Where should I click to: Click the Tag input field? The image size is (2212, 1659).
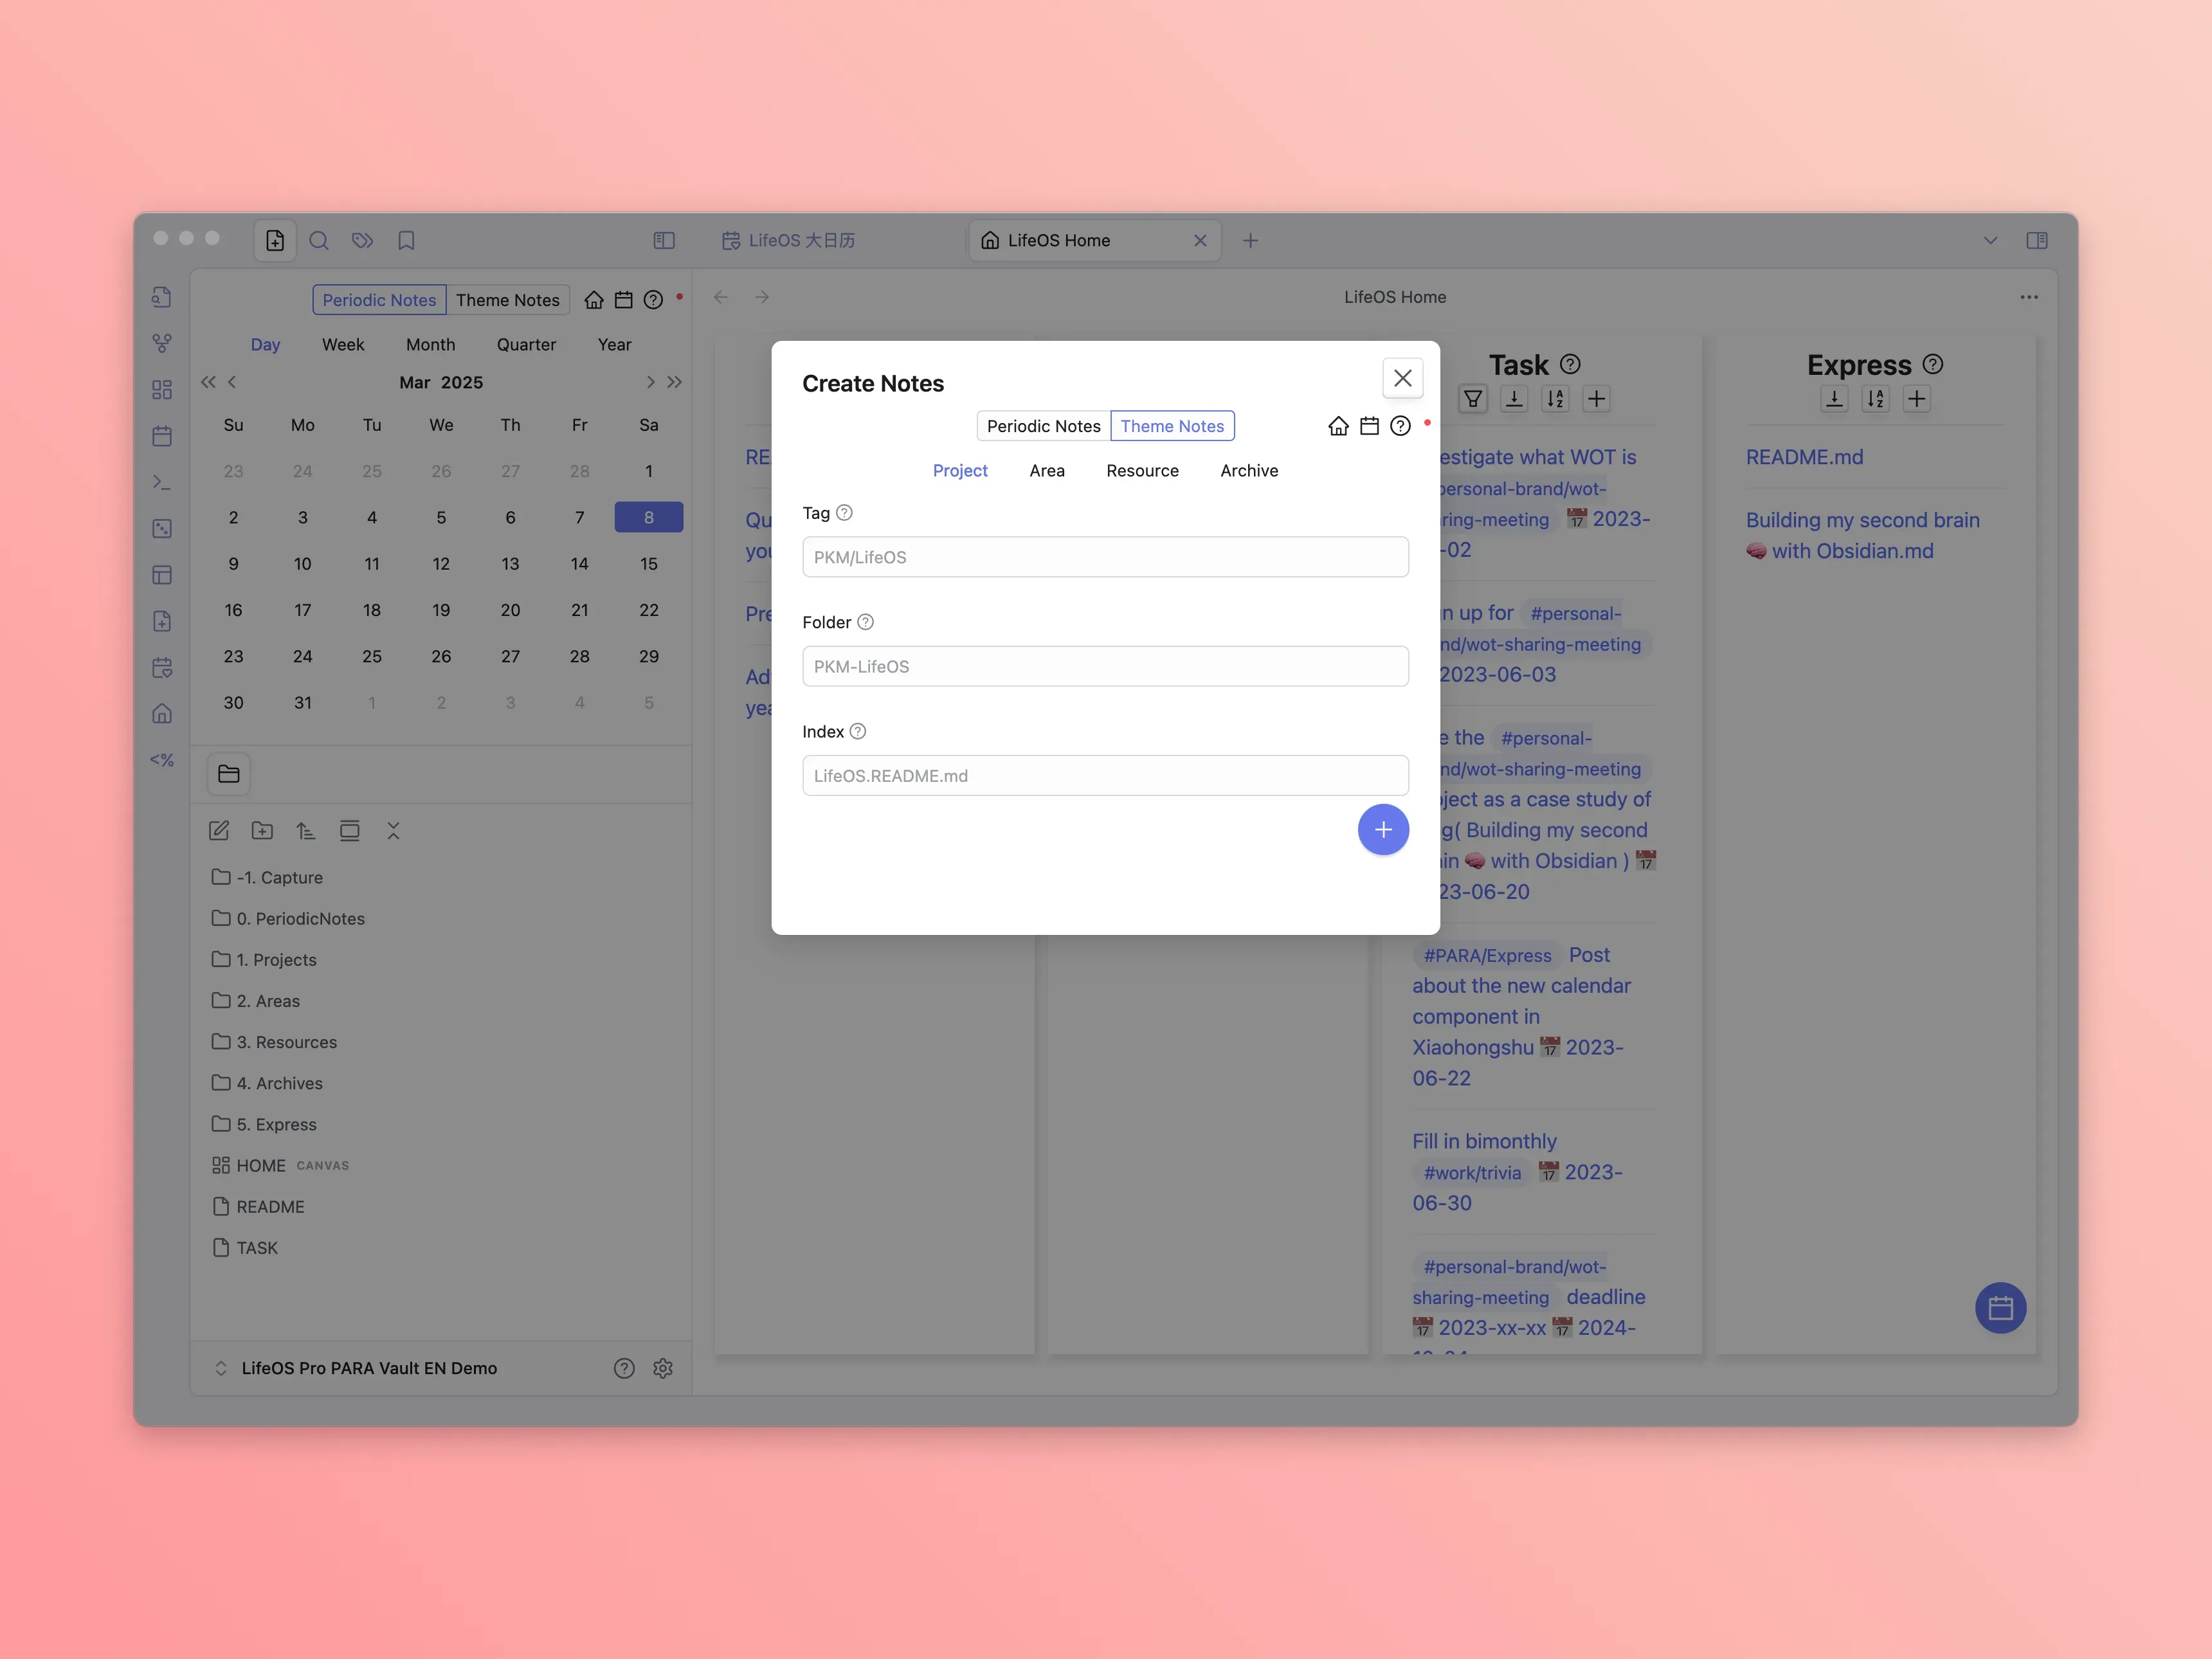click(1105, 557)
